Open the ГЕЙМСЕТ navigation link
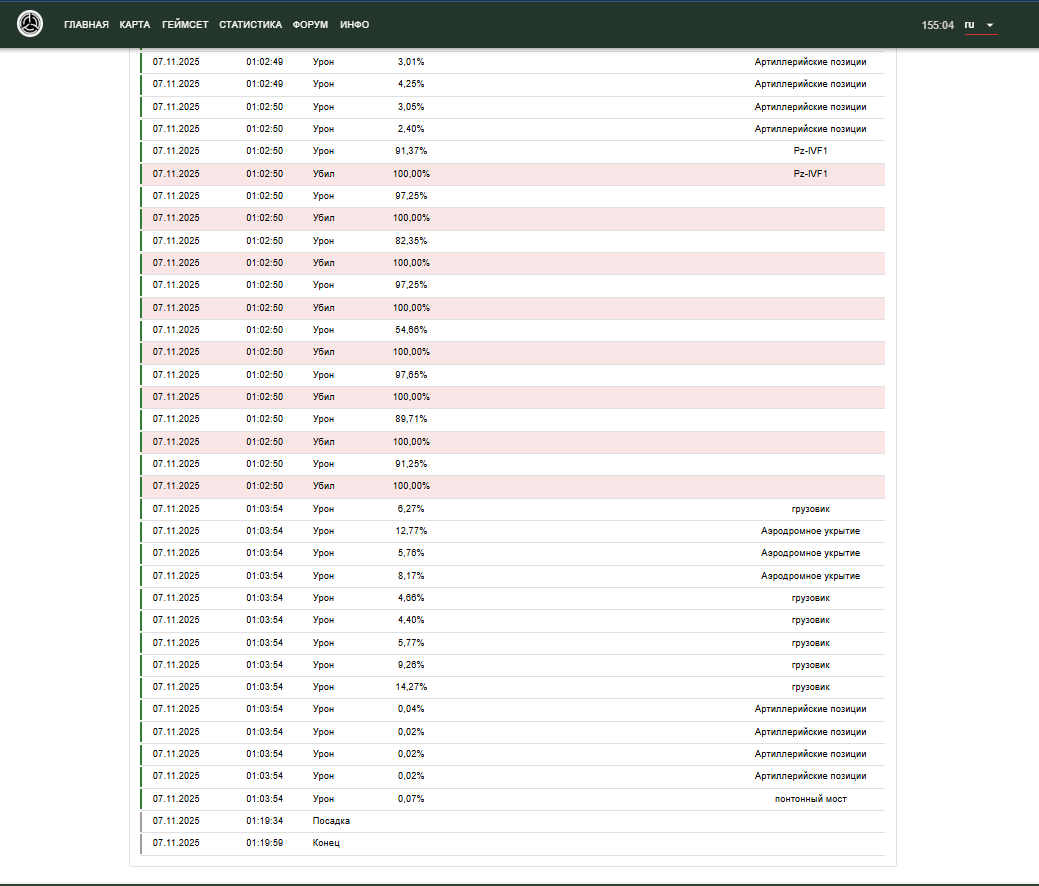 (x=185, y=25)
